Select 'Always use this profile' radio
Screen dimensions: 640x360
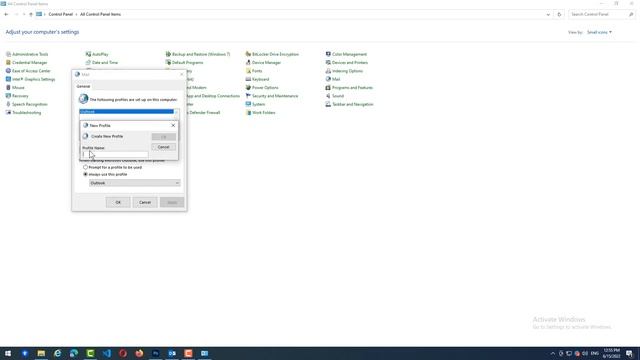85,174
